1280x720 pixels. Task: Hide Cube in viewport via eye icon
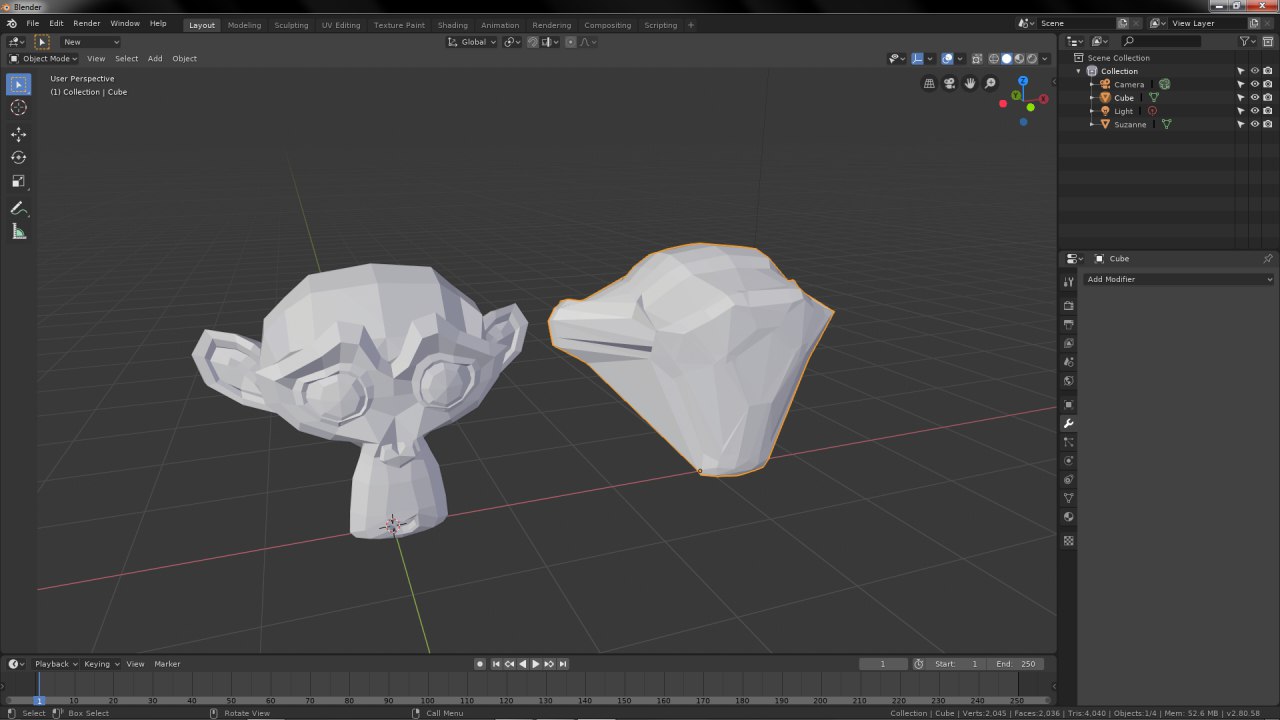(x=1254, y=98)
